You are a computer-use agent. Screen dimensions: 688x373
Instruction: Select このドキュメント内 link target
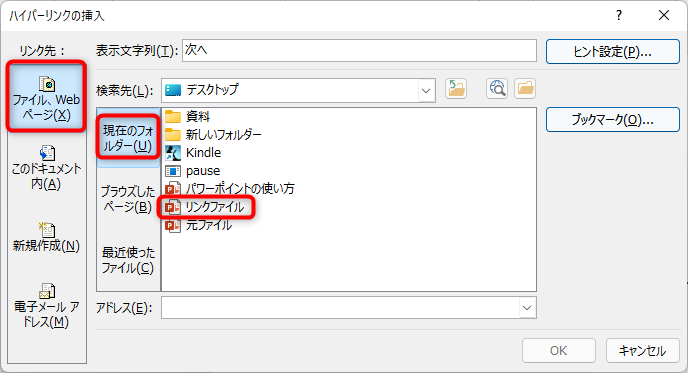[46, 168]
